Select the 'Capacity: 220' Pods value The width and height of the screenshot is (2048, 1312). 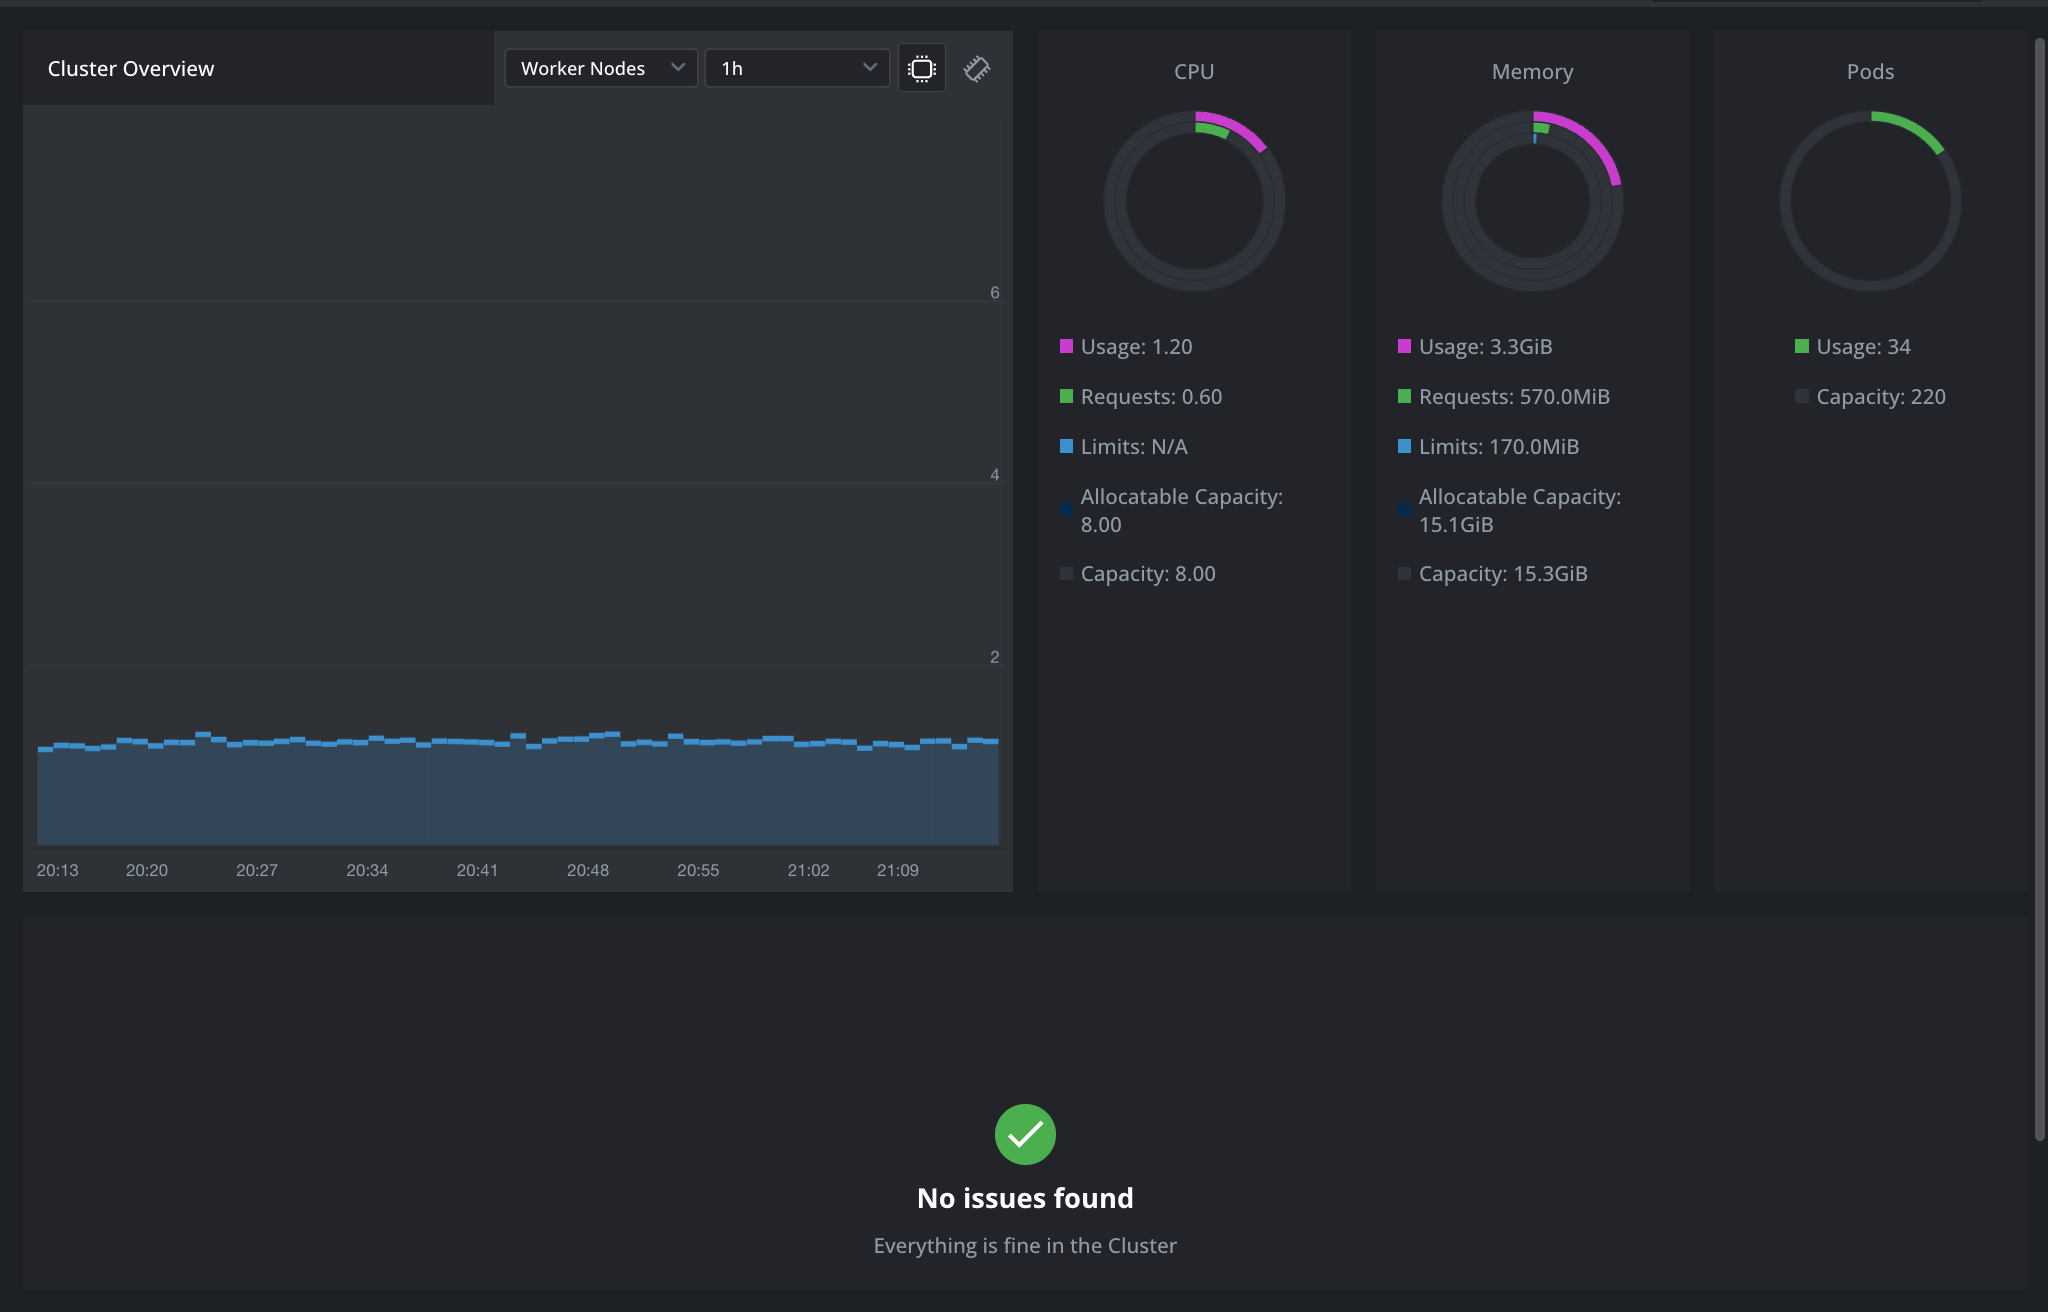pos(1881,396)
